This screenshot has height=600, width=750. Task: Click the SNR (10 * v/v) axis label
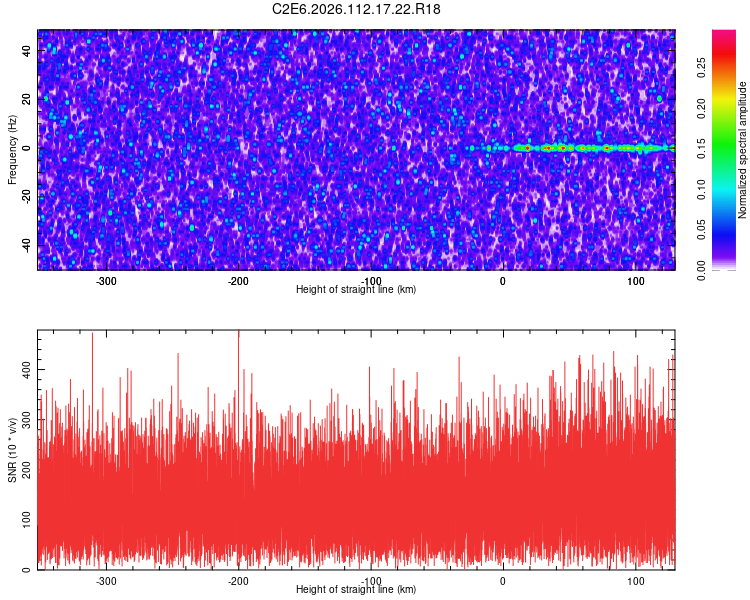pos(12,450)
